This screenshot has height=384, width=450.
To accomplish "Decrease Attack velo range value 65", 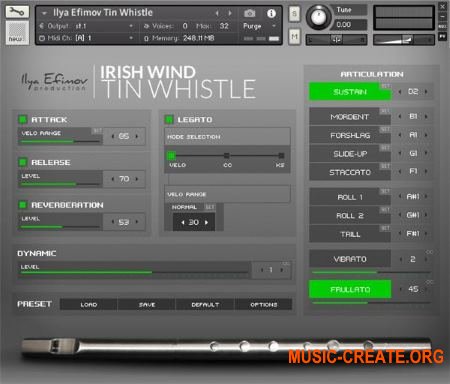I will tap(113, 136).
